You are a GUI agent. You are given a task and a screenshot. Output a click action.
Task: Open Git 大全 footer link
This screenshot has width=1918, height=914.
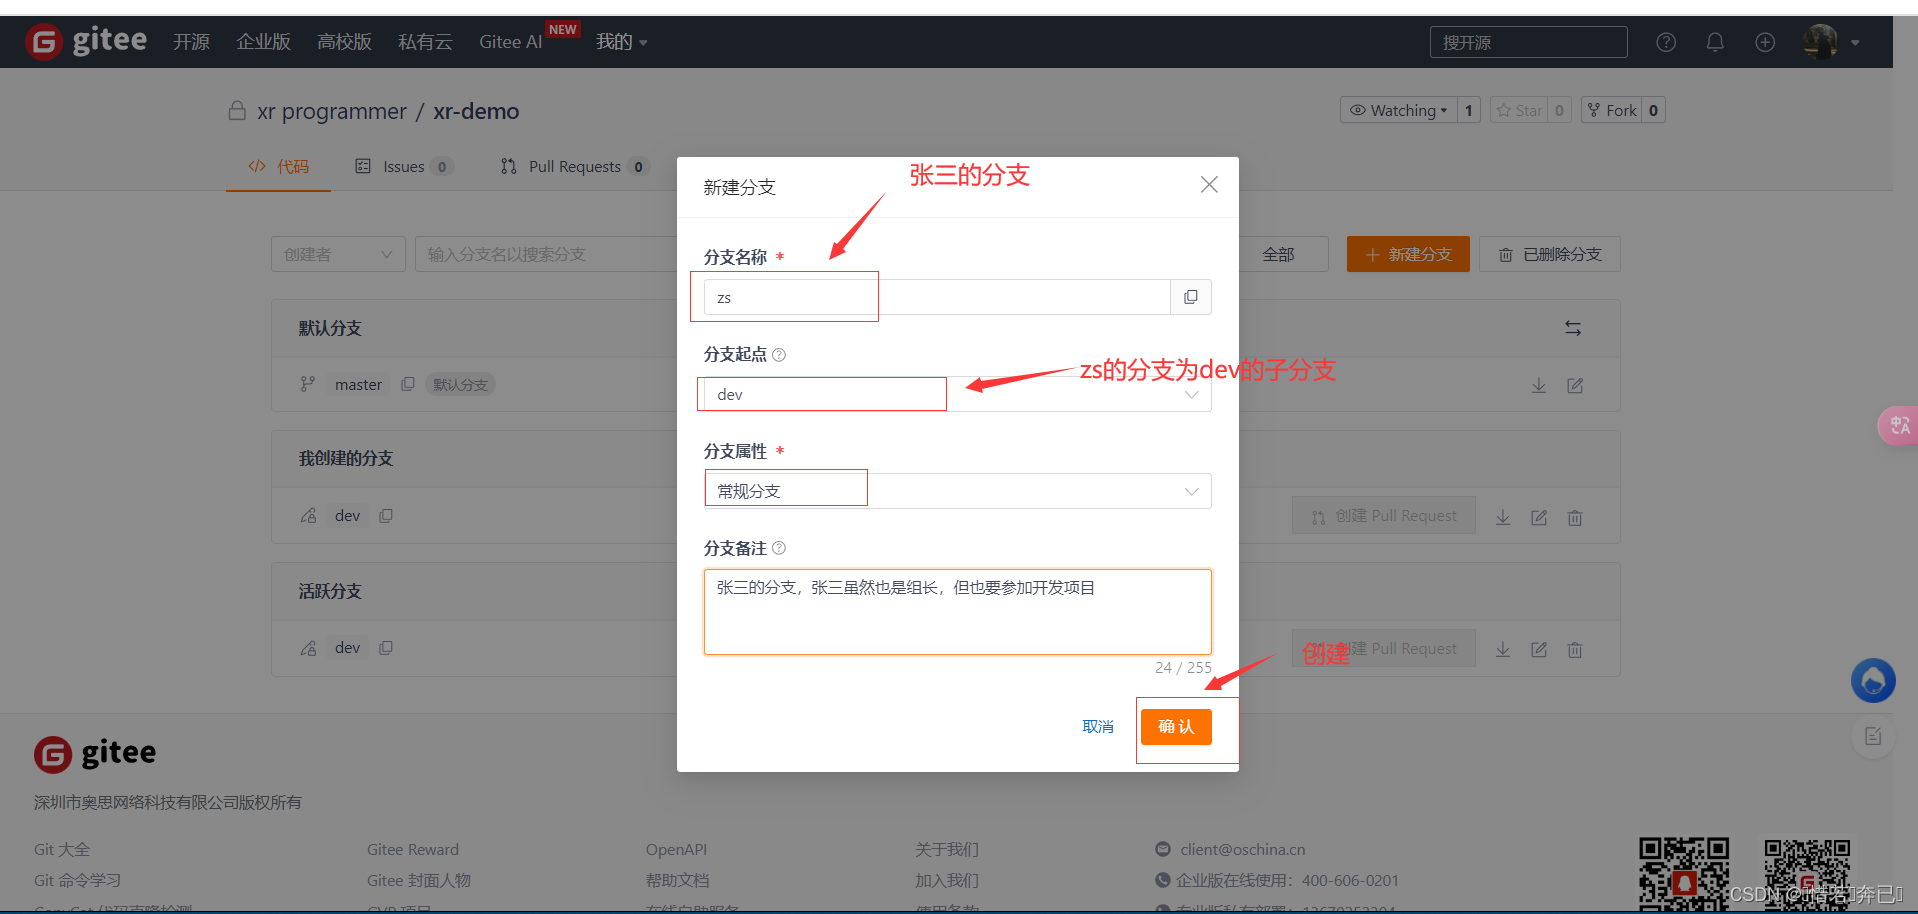click(62, 849)
